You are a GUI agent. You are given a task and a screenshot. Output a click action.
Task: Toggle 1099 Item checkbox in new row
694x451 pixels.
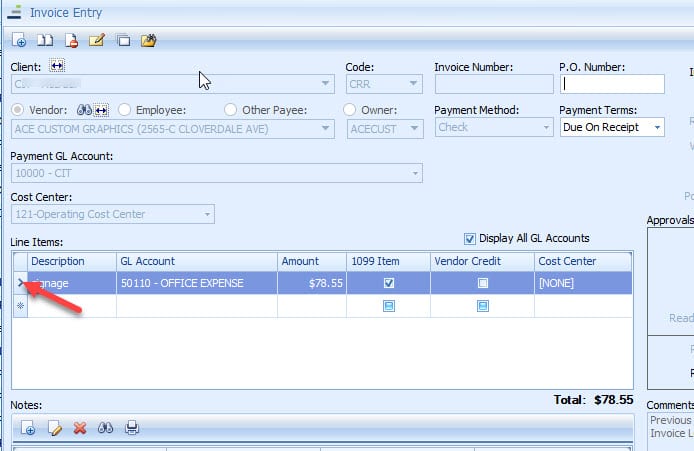point(389,306)
